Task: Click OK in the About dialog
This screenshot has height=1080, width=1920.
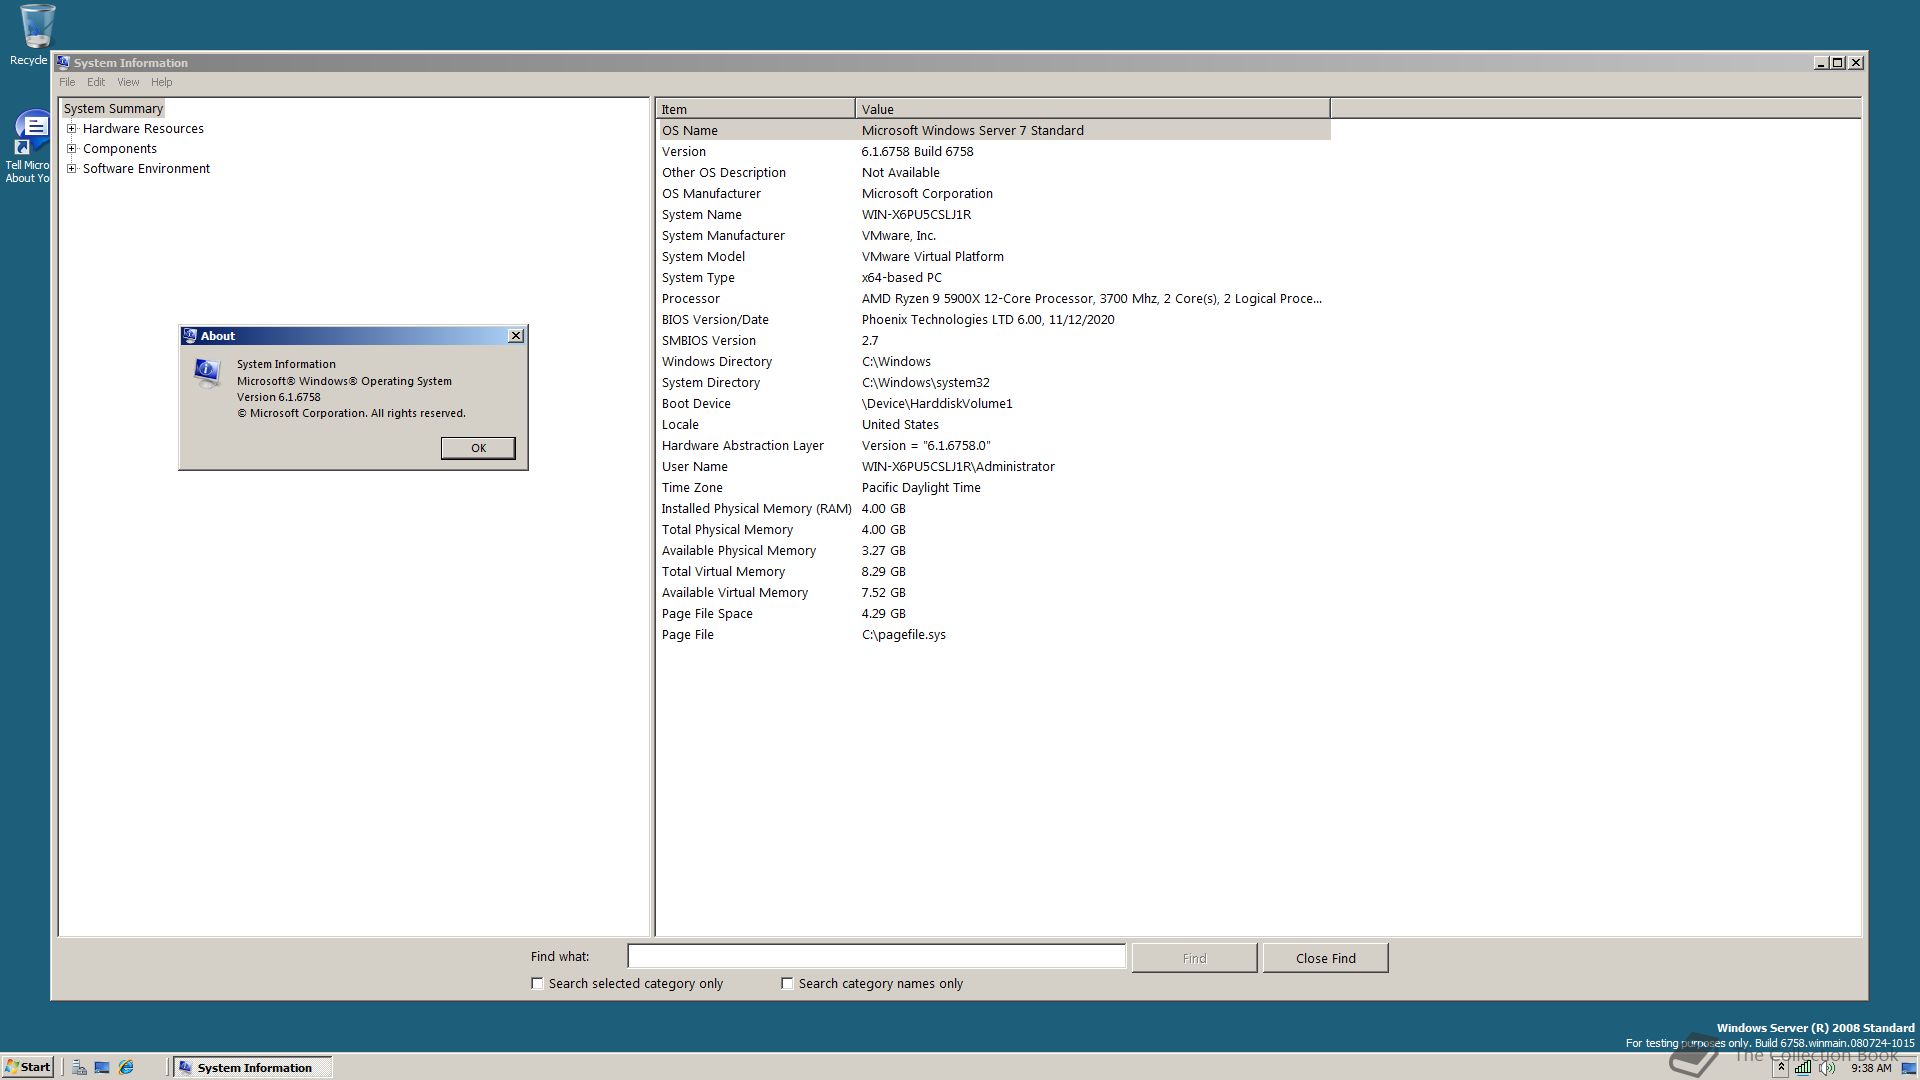Action: pyautogui.click(x=478, y=448)
